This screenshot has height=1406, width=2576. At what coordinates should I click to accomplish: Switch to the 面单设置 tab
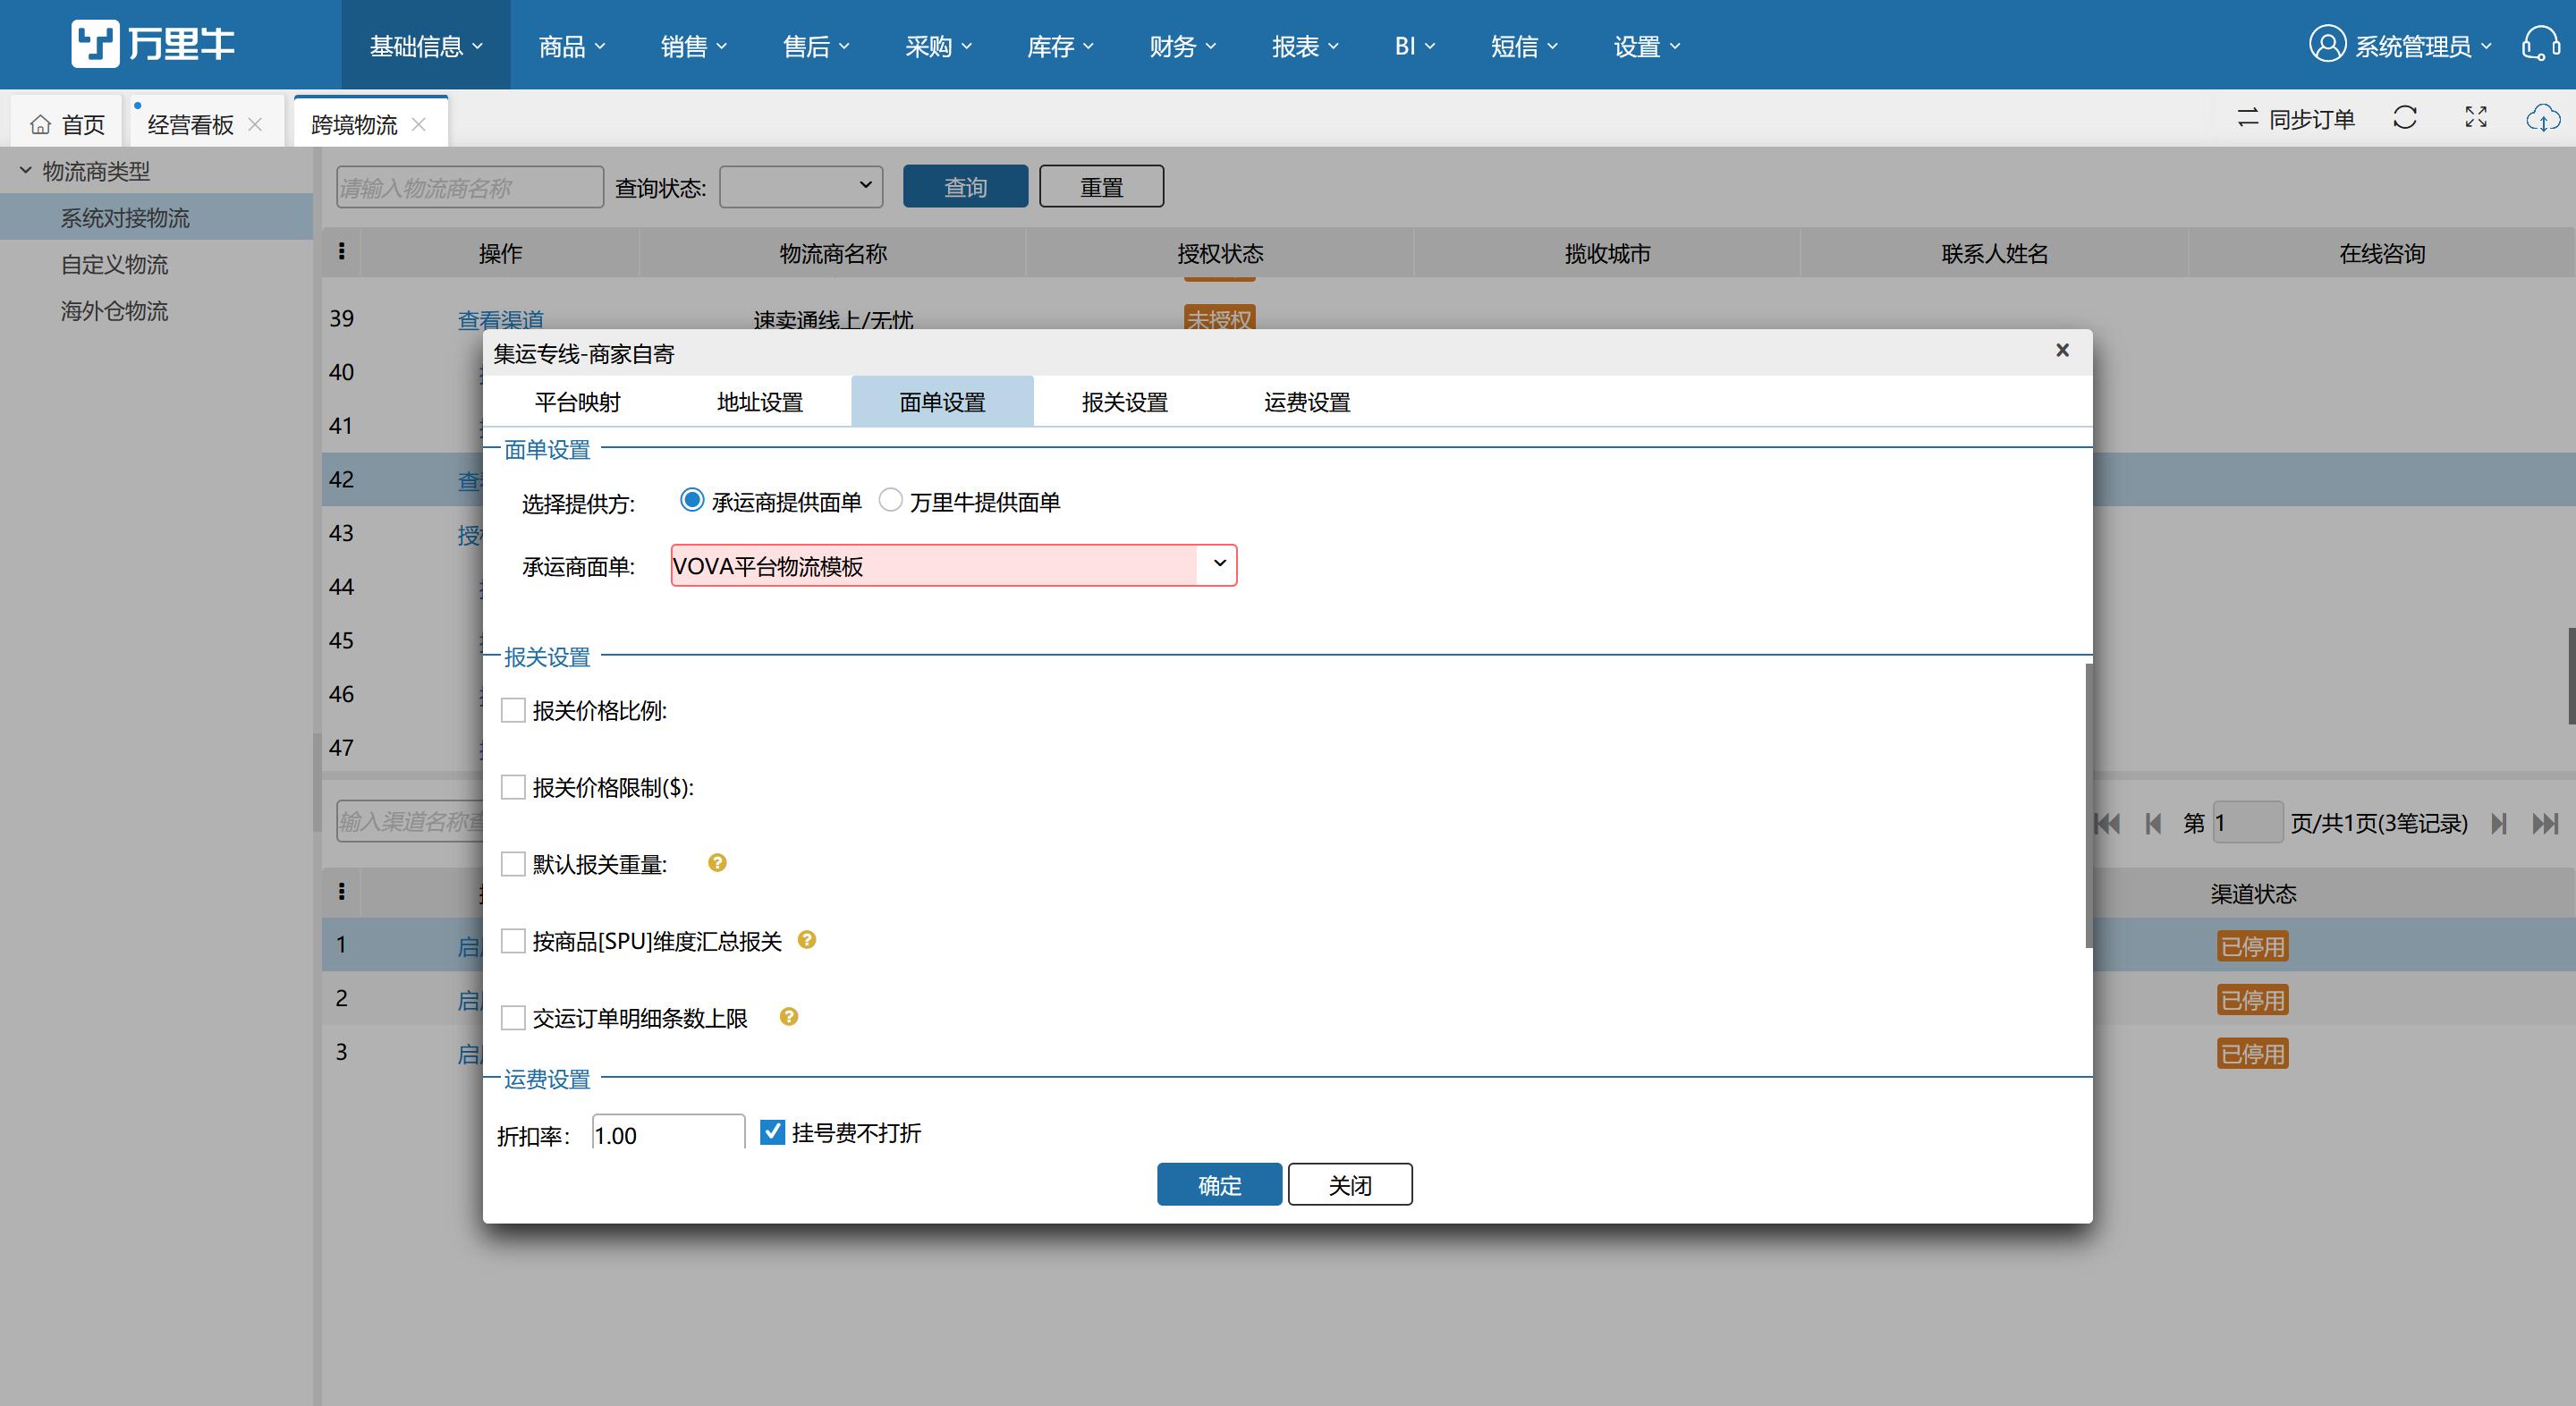(x=942, y=402)
